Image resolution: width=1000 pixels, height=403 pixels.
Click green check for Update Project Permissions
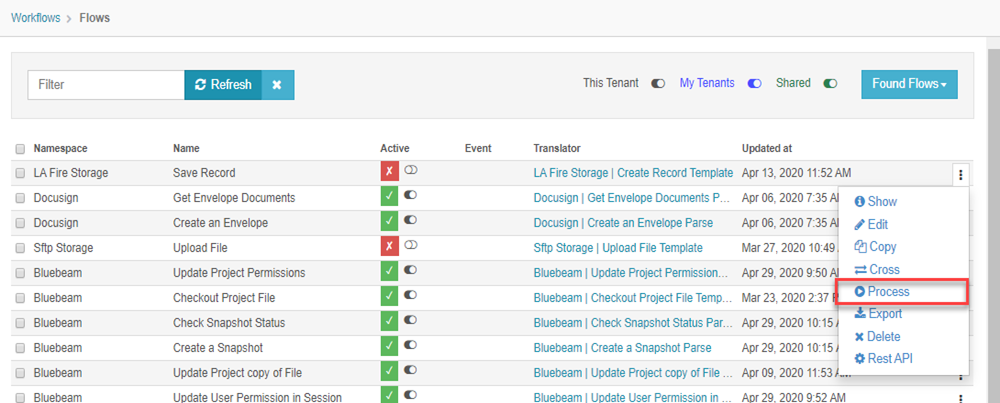coord(389,272)
